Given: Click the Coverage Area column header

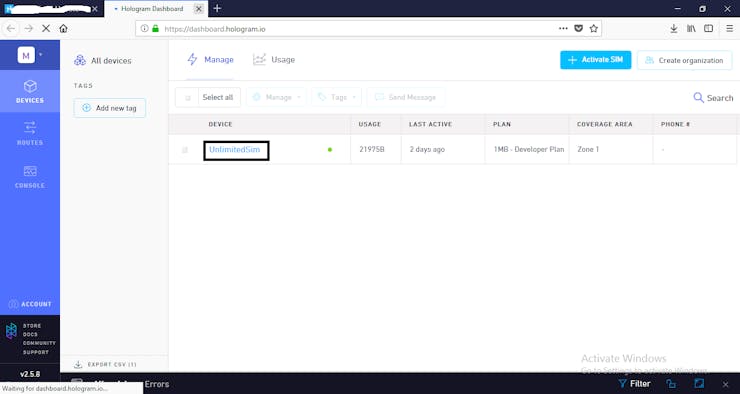Looking at the screenshot, I should tap(605, 124).
